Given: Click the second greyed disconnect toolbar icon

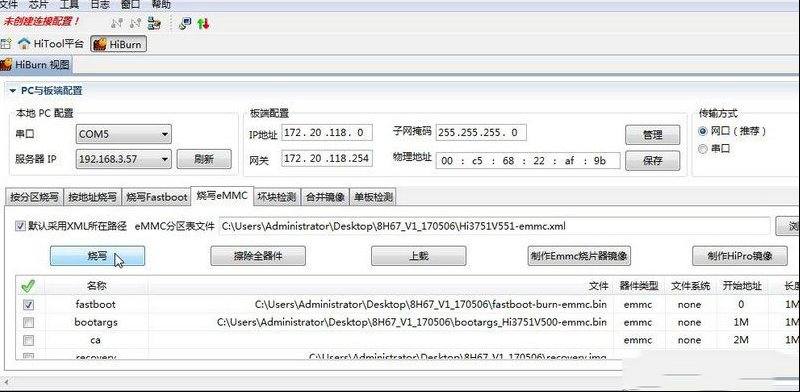Looking at the screenshot, I should [136, 23].
